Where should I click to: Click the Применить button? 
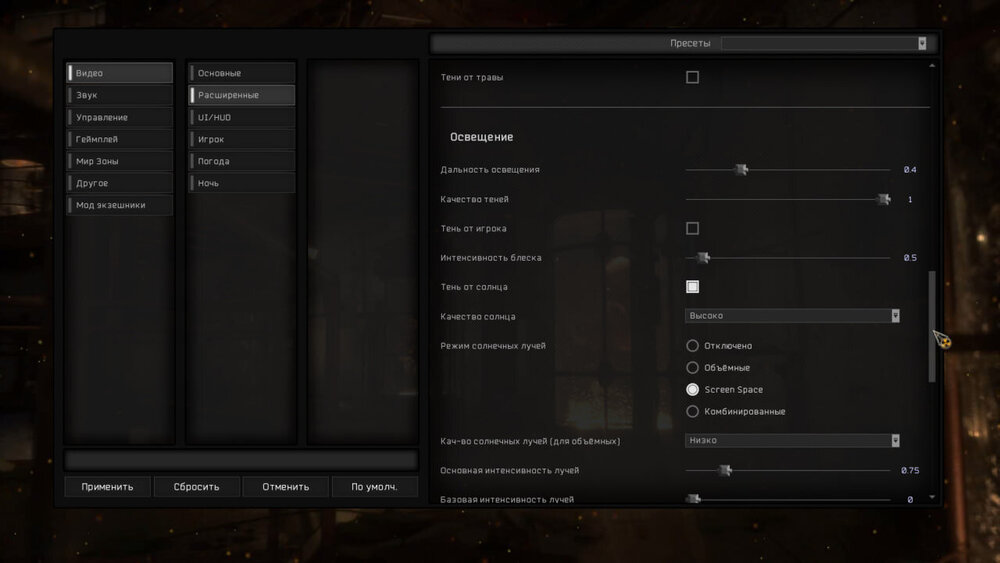click(x=107, y=487)
